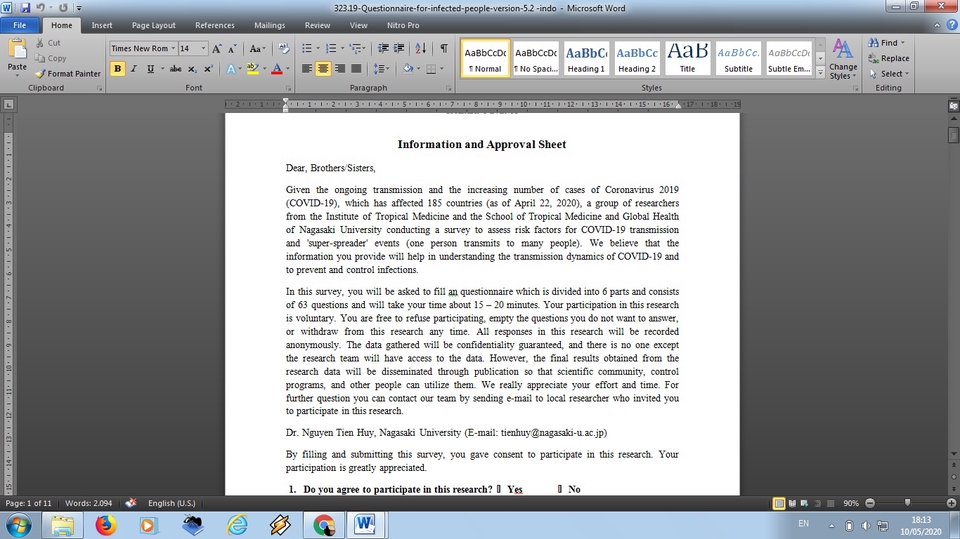
Task: Apply bullet list formatting
Action: click(307, 48)
